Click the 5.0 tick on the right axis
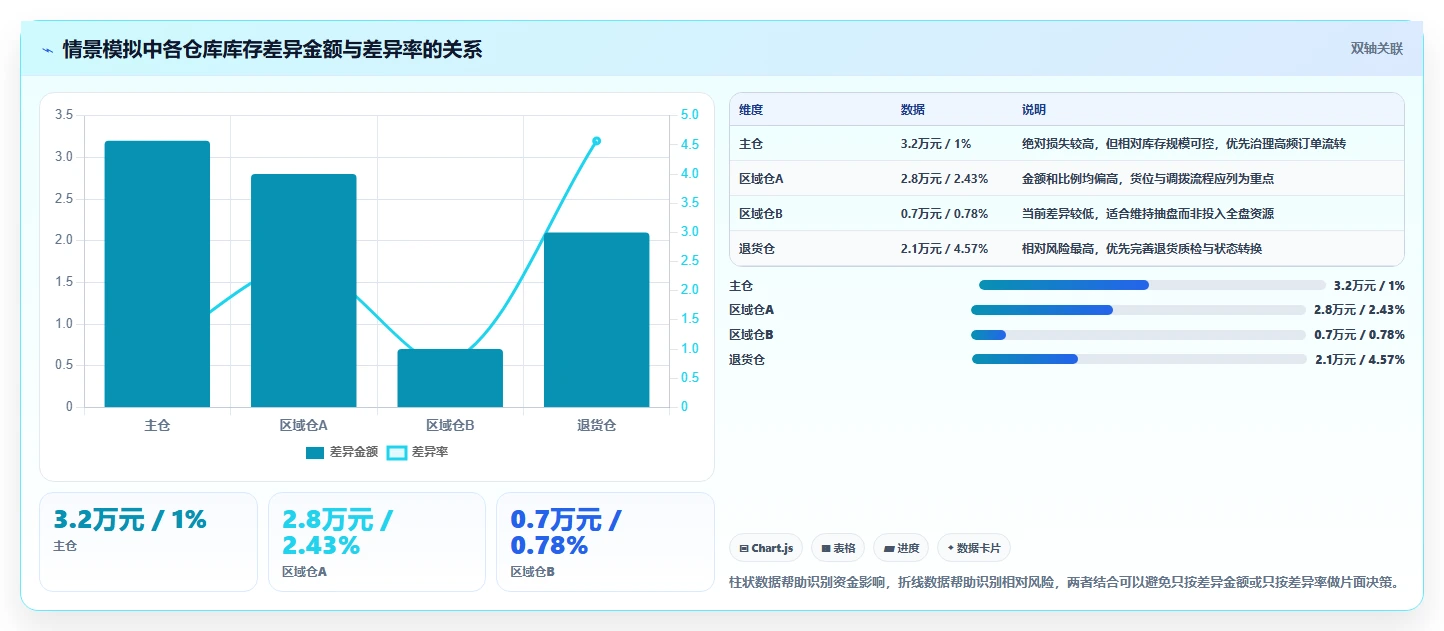The image size is (1444, 631). click(x=690, y=115)
